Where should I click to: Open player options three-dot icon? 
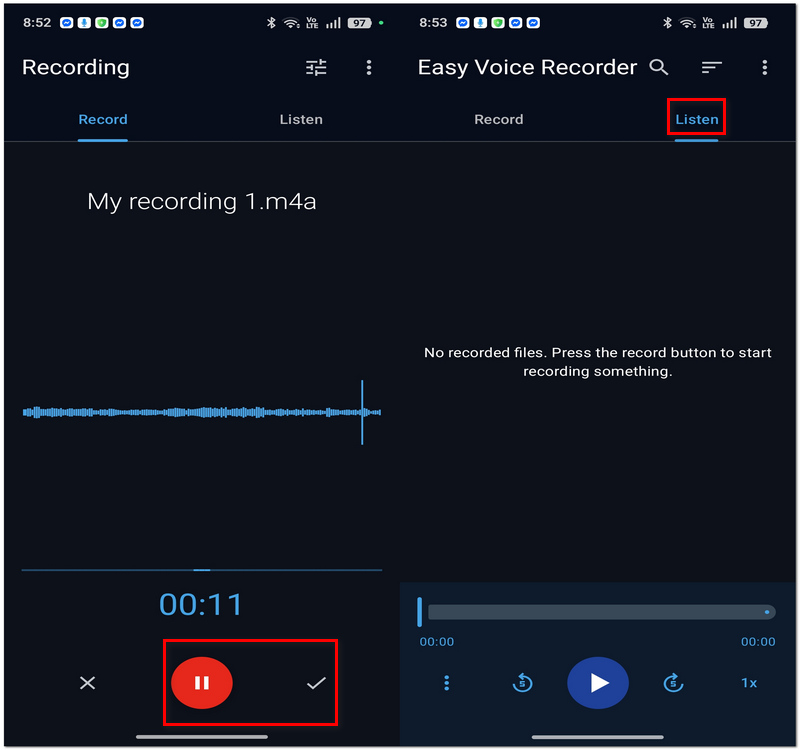pyautogui.click(x=446, y=683)
